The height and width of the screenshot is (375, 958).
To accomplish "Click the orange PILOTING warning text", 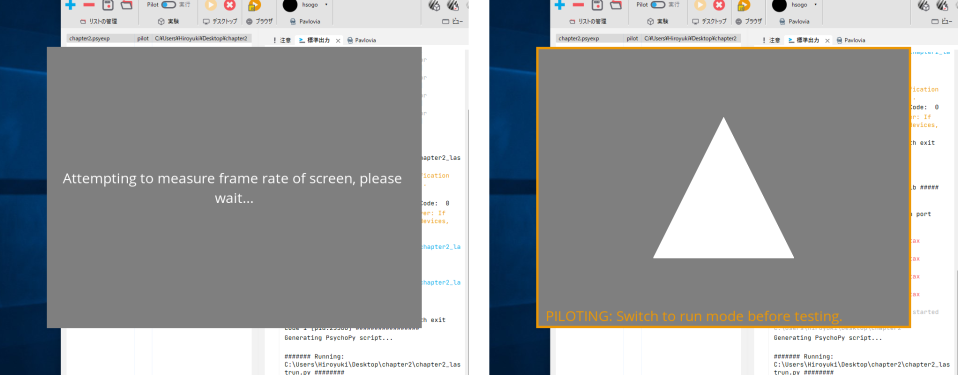I will pyautogui.click(x=694, y=316).
